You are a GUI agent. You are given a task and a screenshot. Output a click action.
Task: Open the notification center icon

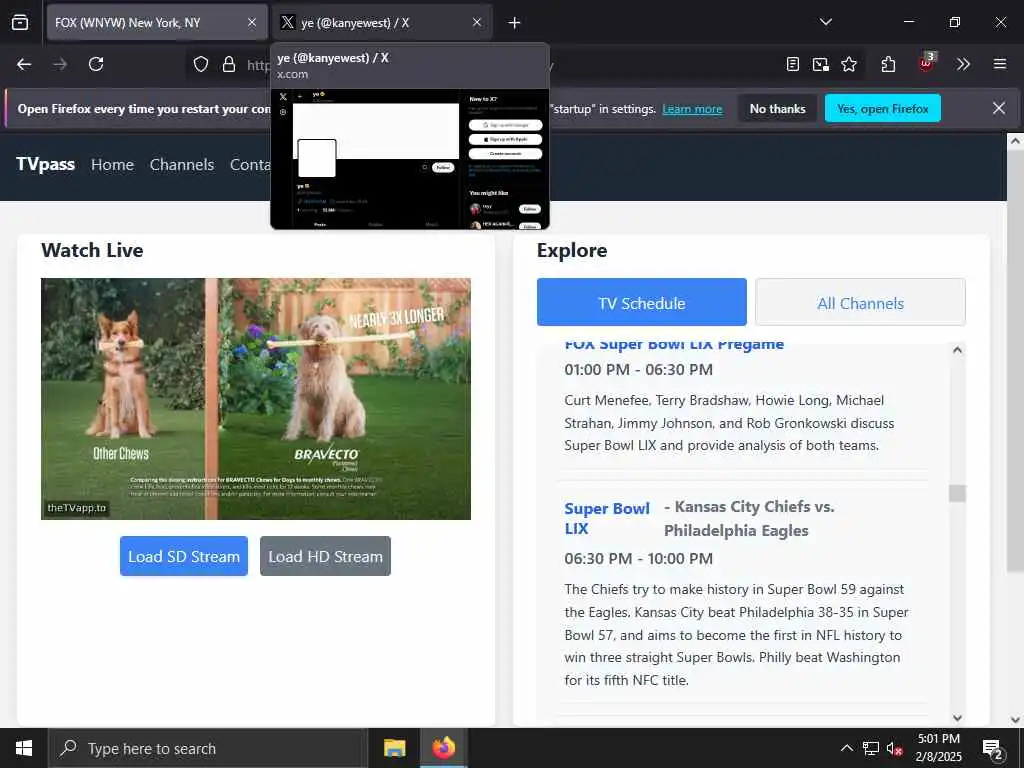click(993, 749)
